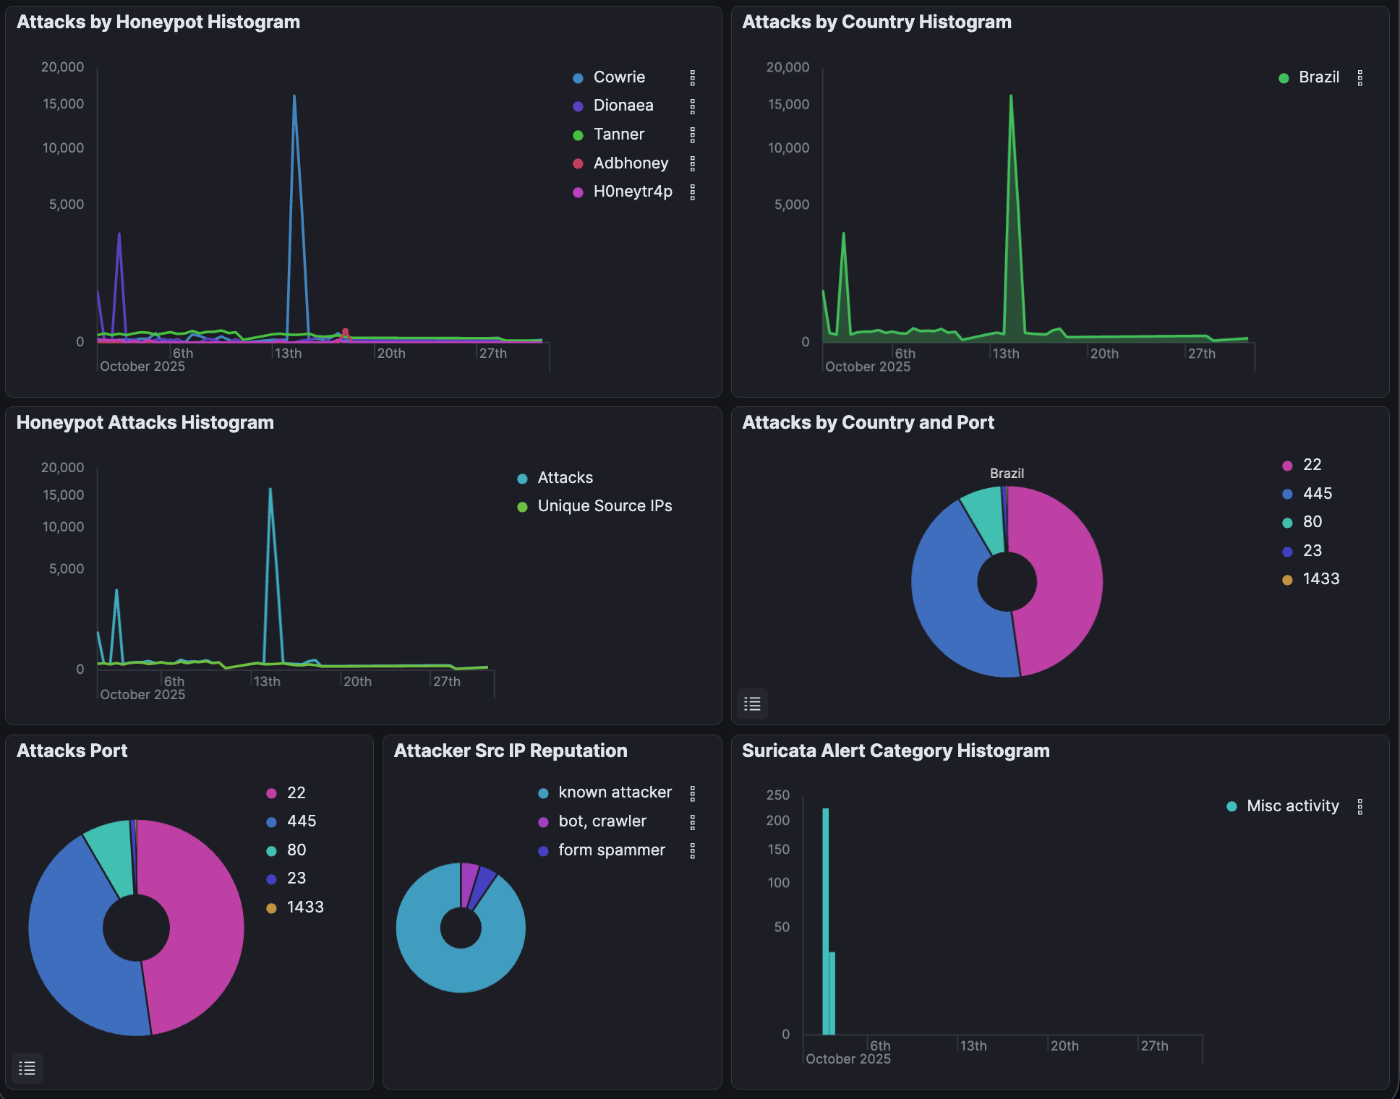Expand options for bot, crawler legend item
Image resolution: width=1400 pixels, height=1099 pixels.
pyautogui.click(x=692, y=821)
